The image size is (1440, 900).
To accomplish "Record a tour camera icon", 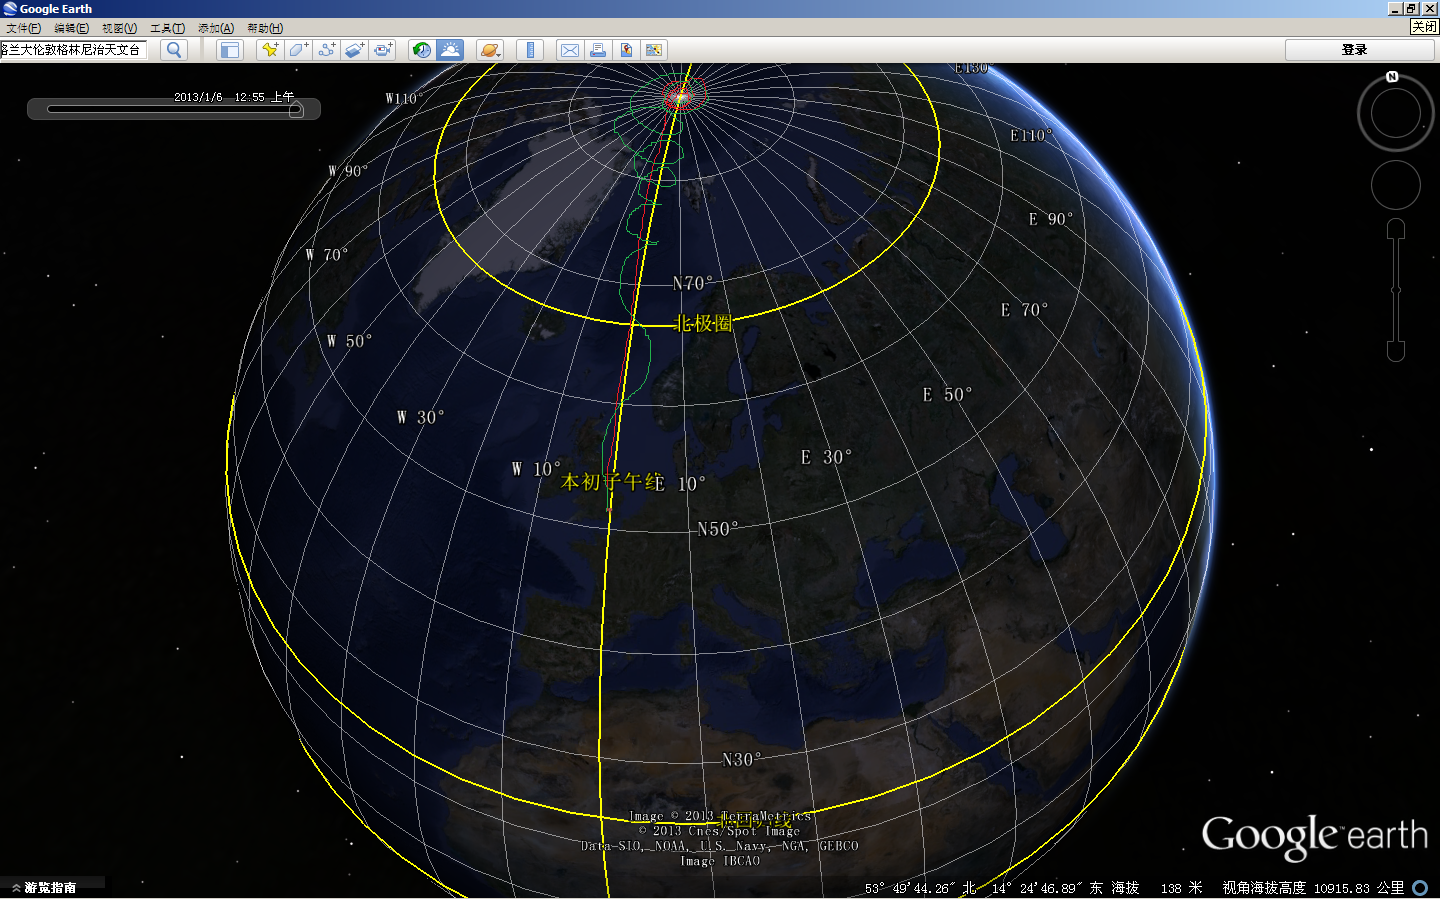I will click(382, 50).
